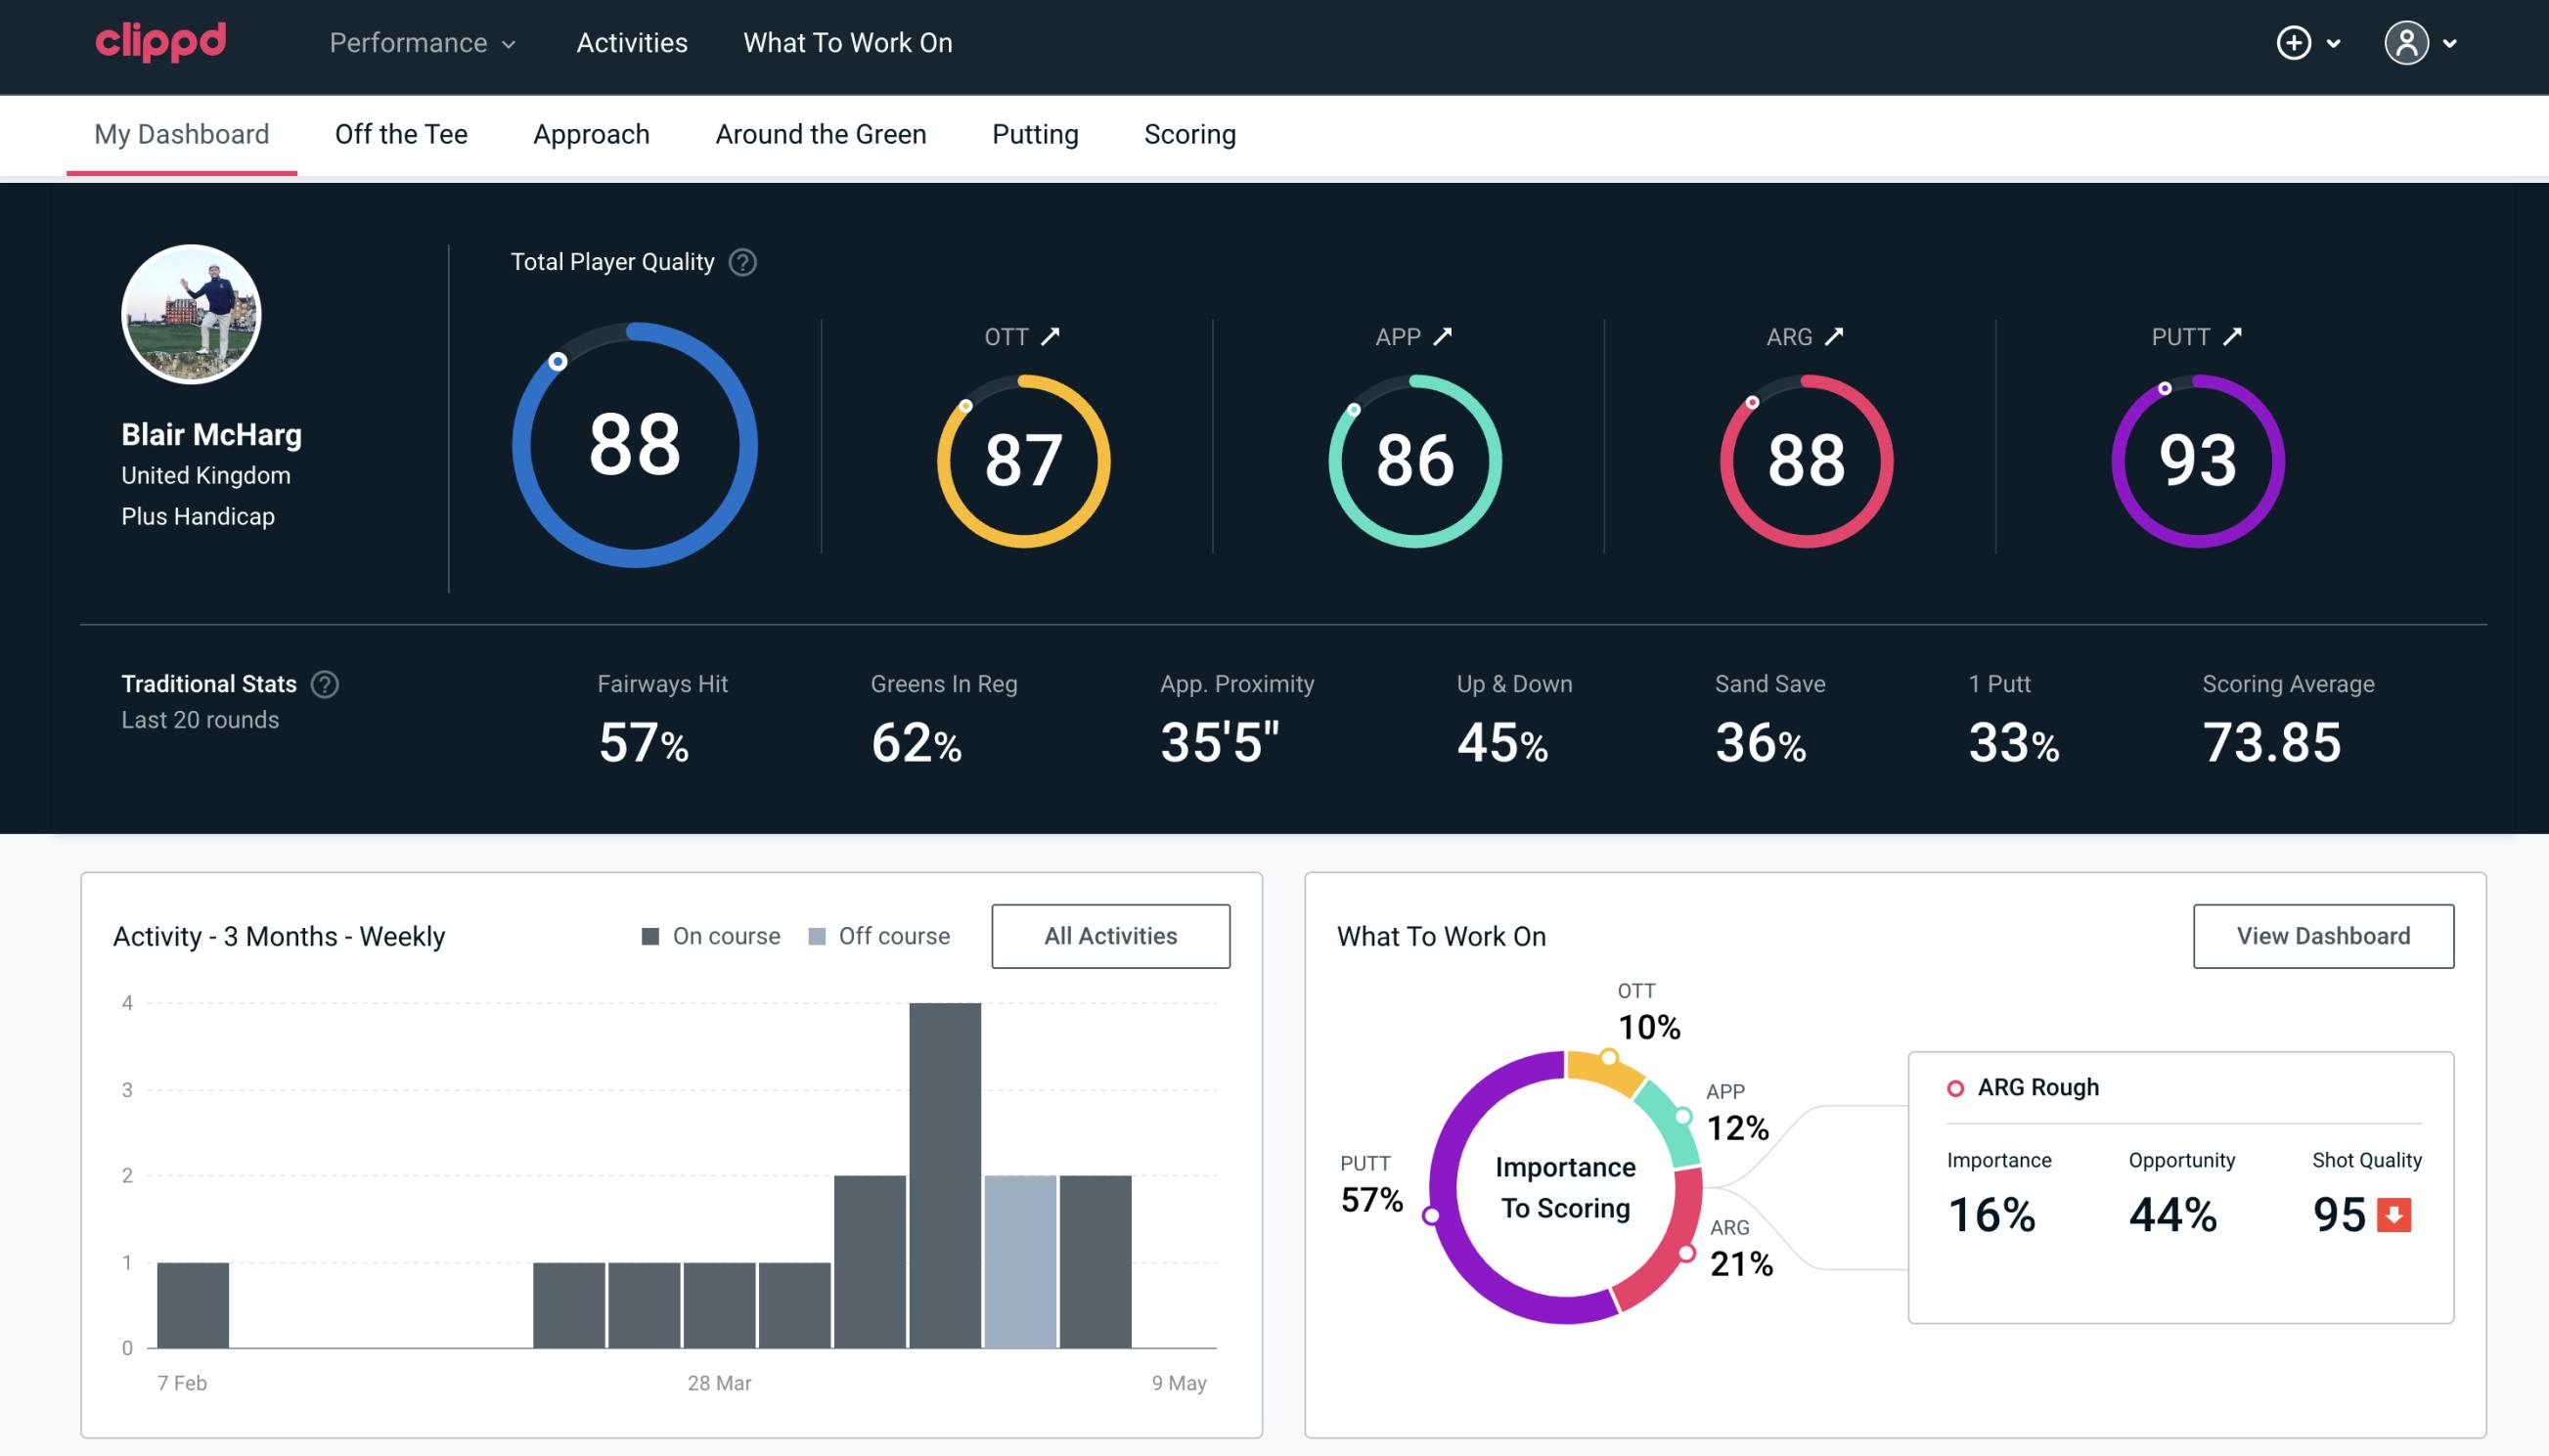
Task: Select the Scoring tab
Action: pos(1190,131)
